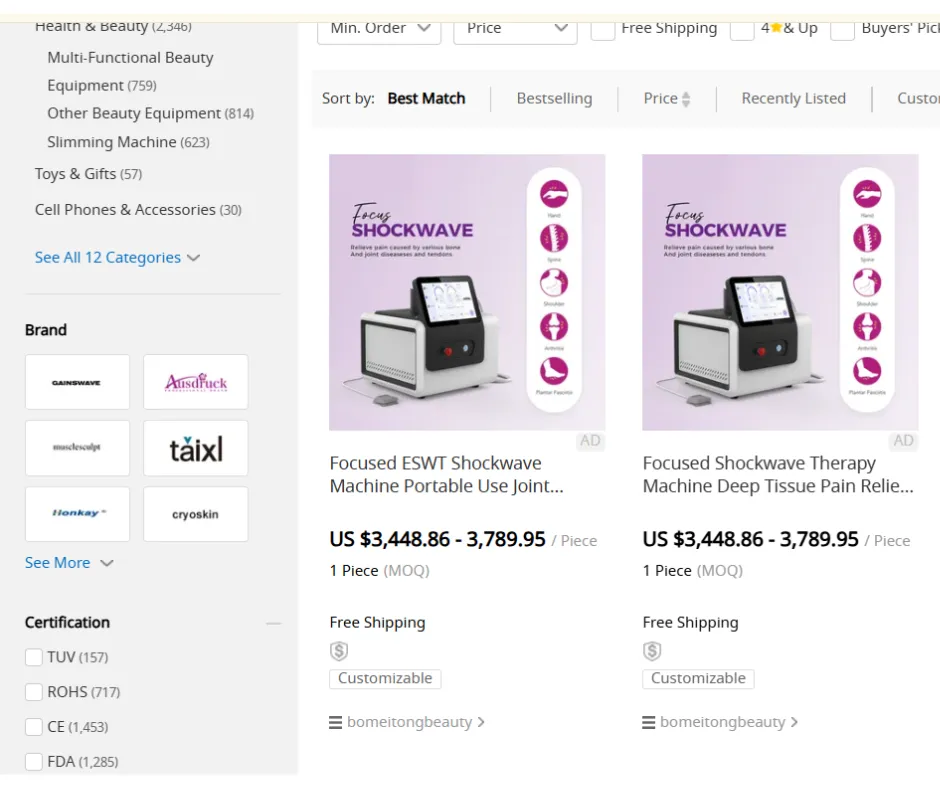940x788 pixels.
Task: Check the ROHS certification box
Action: coord(34,692)
